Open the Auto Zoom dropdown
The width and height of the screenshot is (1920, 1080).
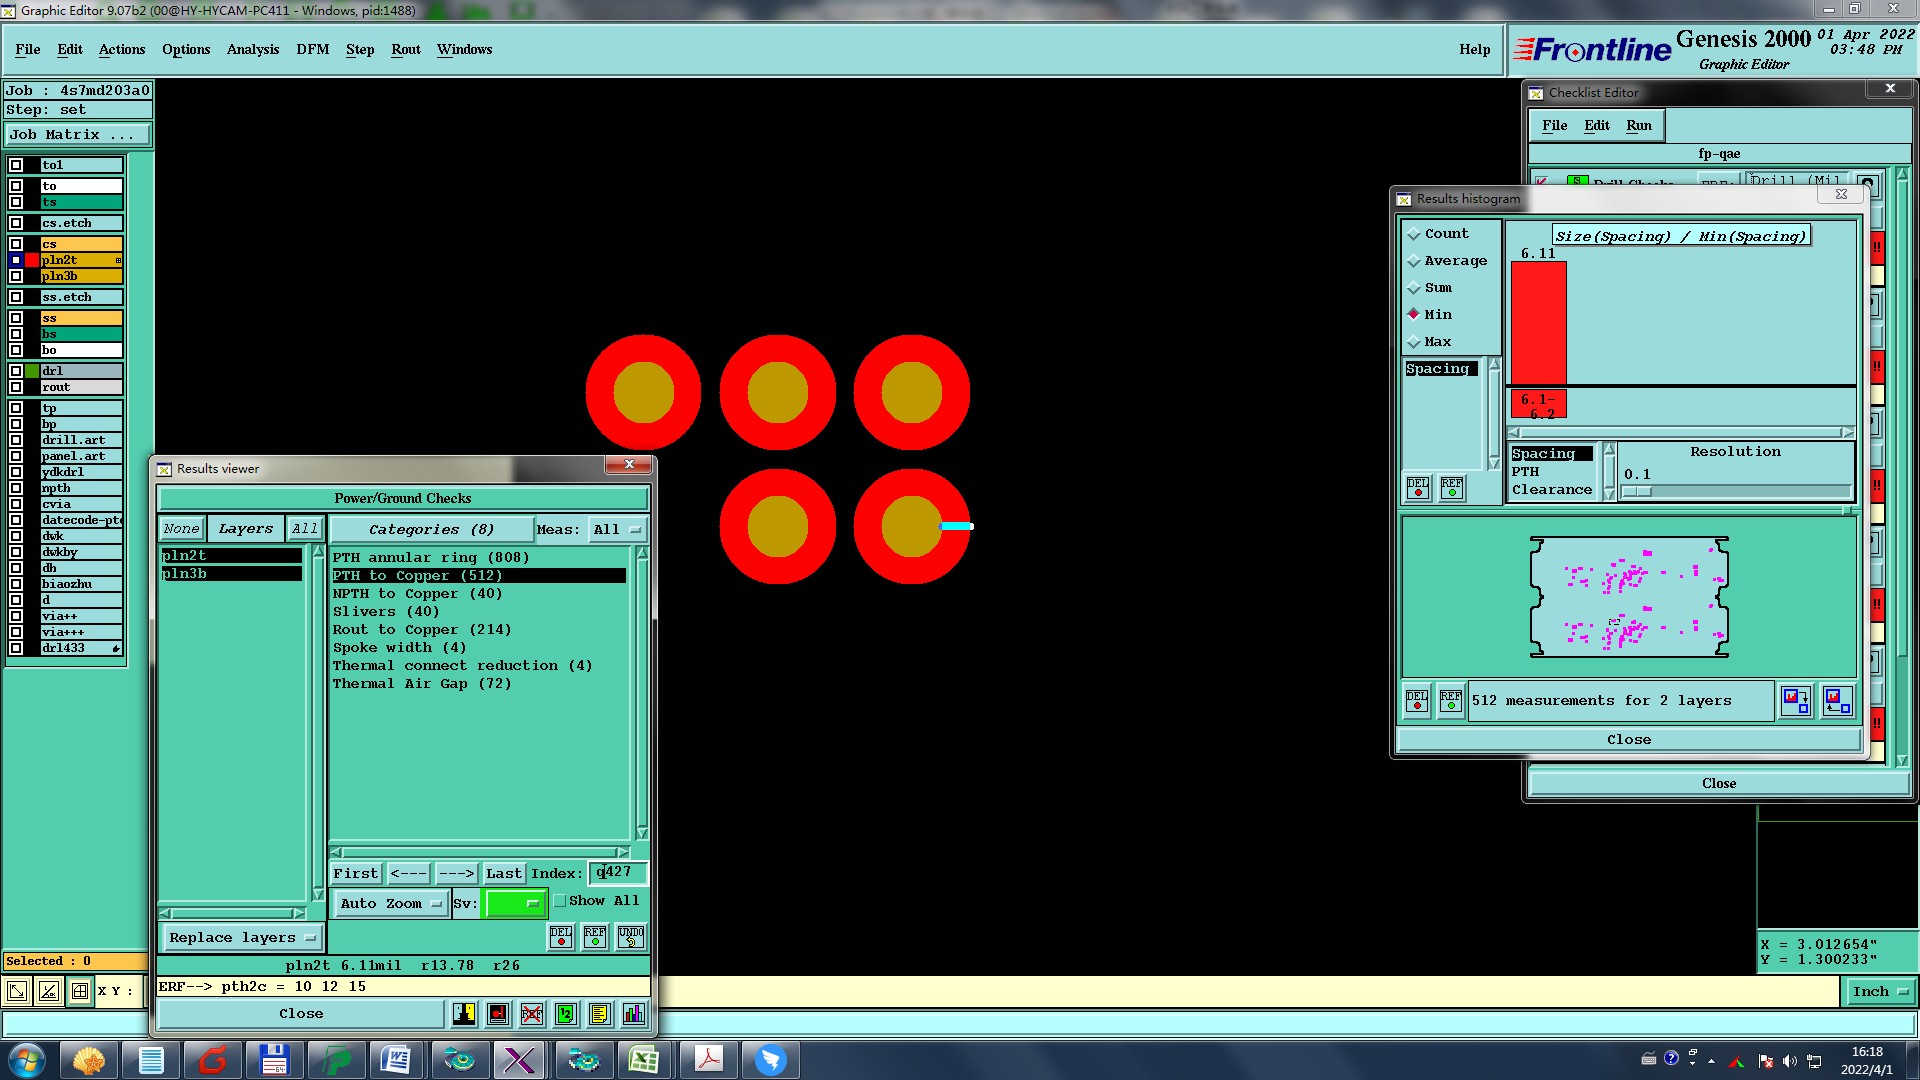tap(391, 904)
